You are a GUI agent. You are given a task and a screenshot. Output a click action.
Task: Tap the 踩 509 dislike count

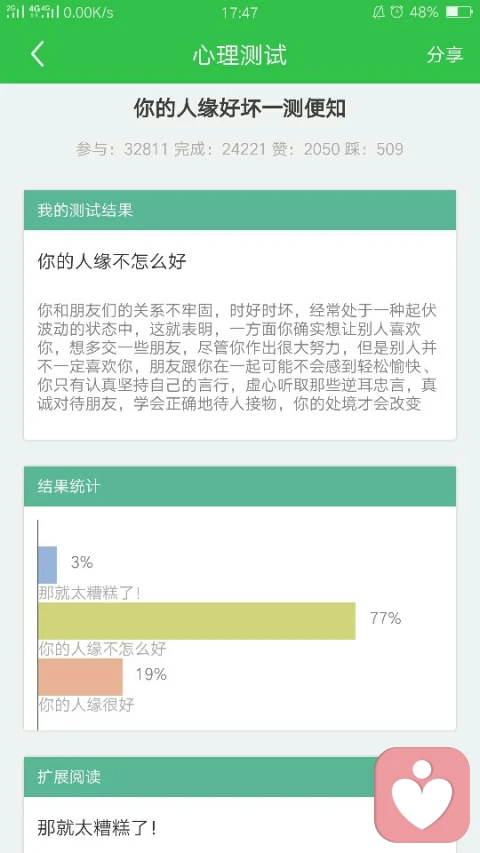pos(374,149)
